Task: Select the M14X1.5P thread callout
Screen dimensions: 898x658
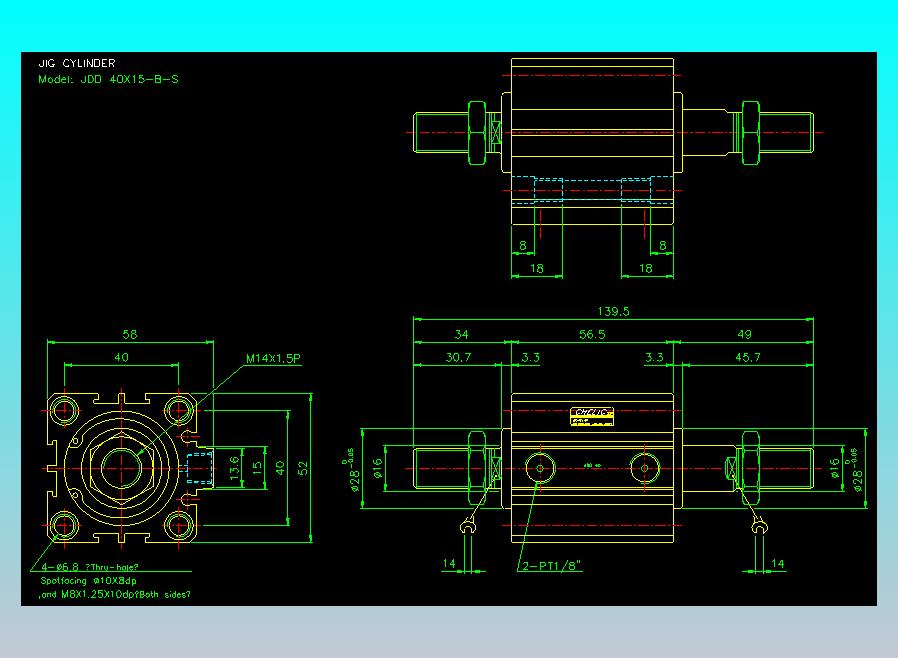Action: click(x=273, y=358)
